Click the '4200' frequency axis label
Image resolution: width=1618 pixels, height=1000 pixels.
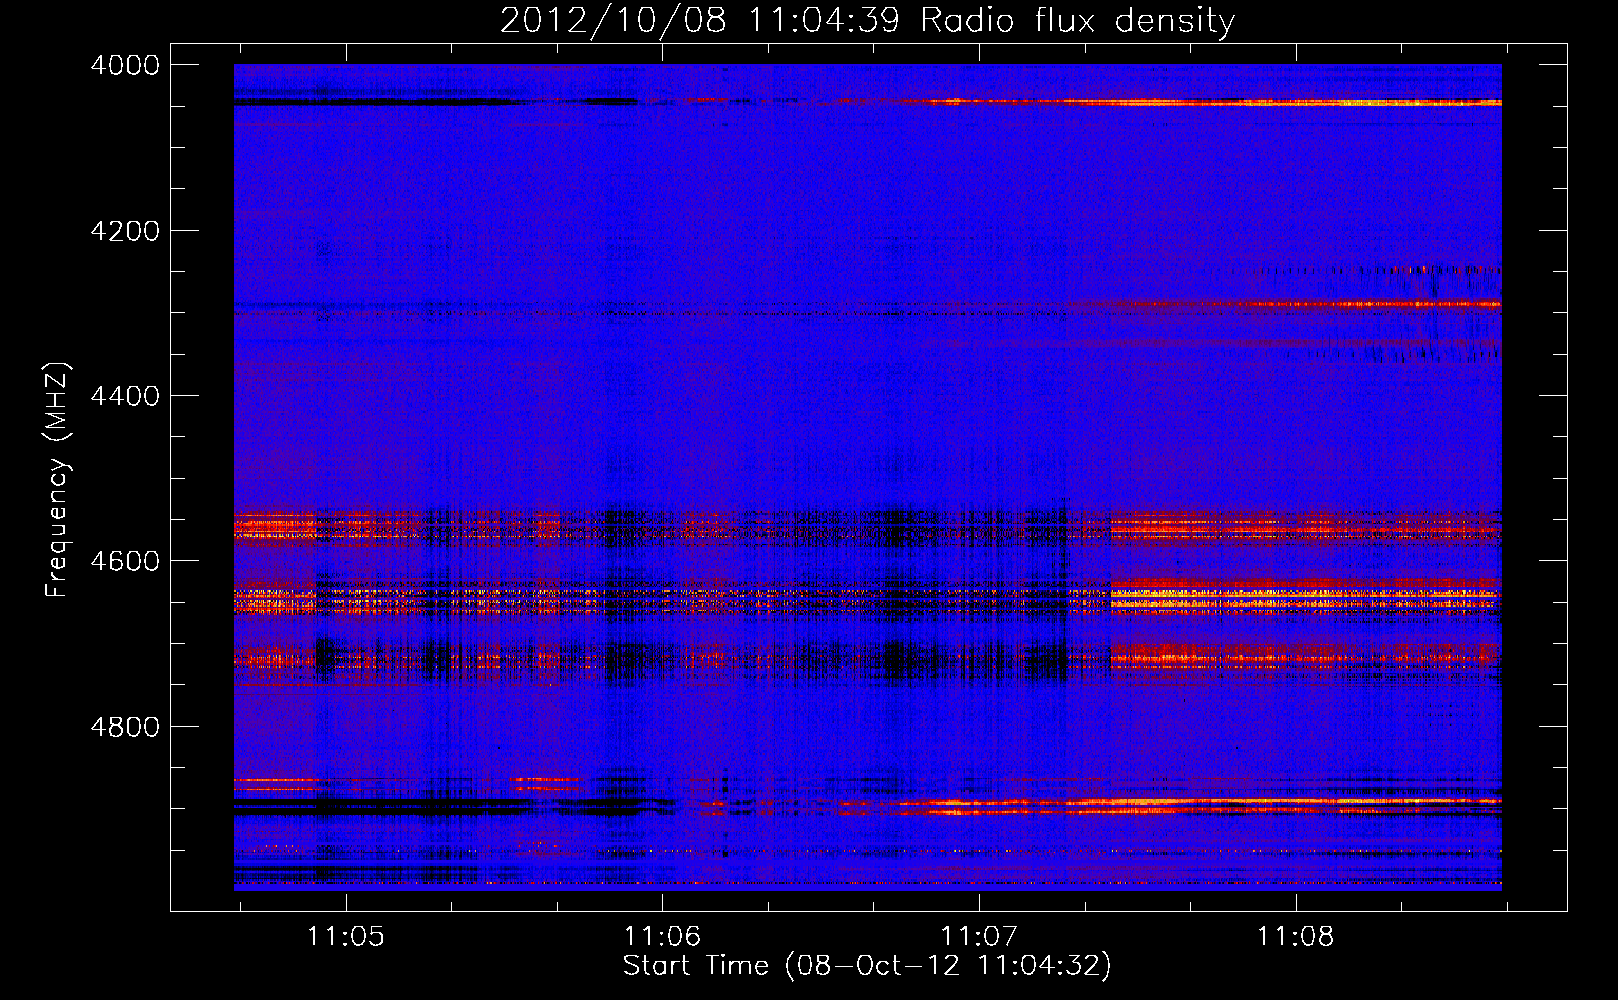(x=125, y=231)
